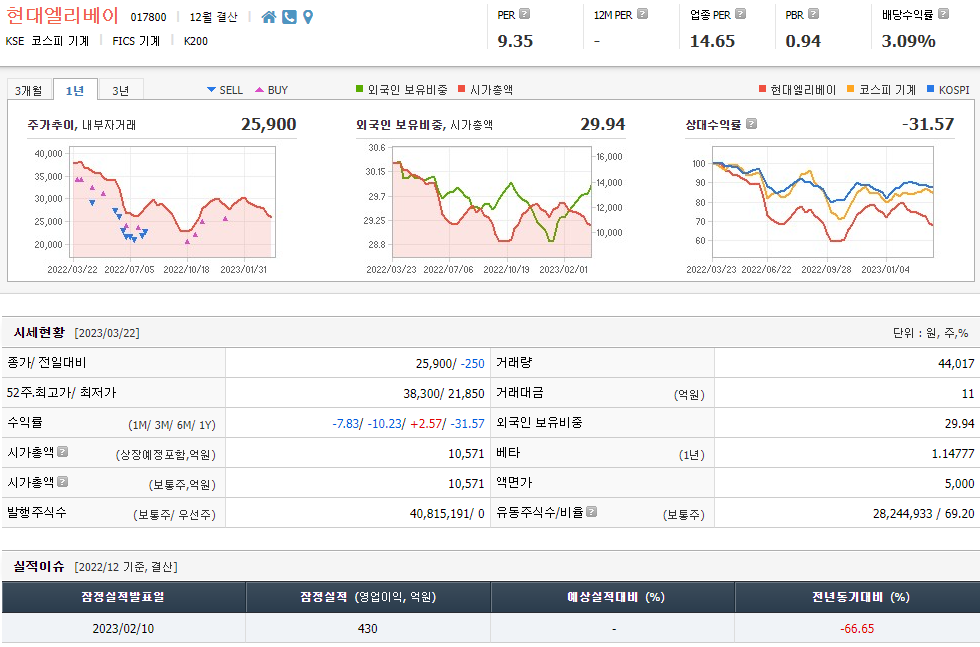The height and width of the screenshot is (647, 980).
Task: Click the announcement date 2023/02/10
Action: point(123,628)
